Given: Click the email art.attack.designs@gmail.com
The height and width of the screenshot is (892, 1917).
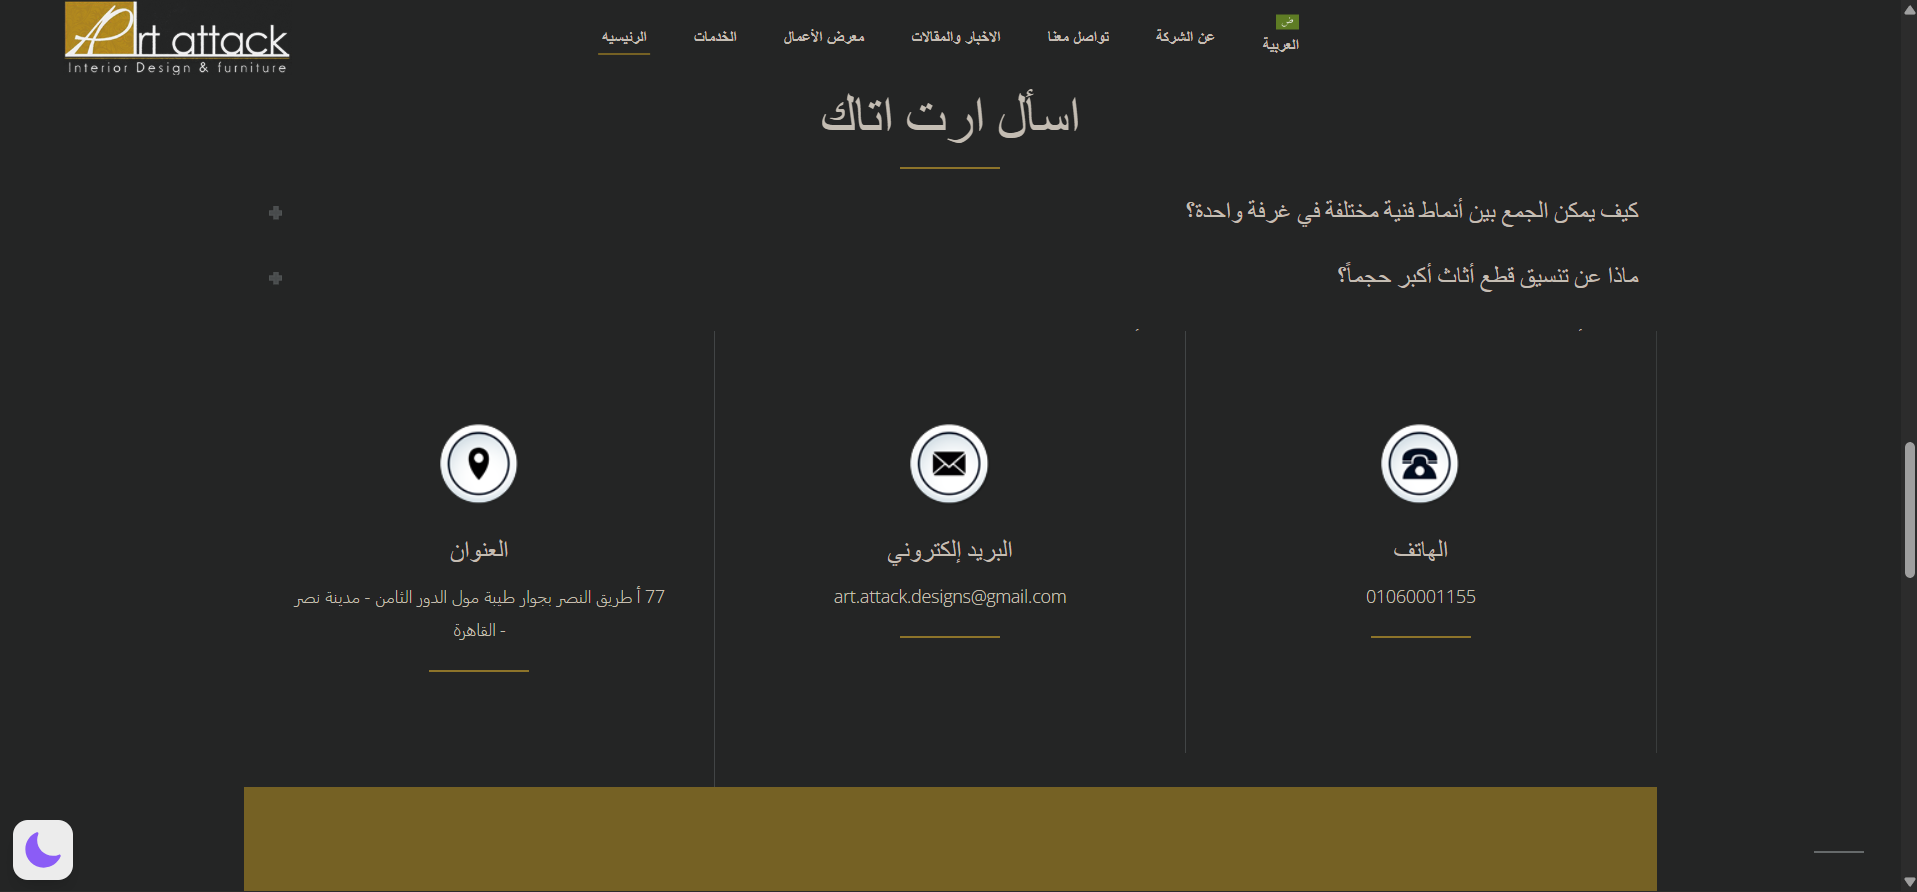Looking at the screenshot, I should tap(950, 597).
